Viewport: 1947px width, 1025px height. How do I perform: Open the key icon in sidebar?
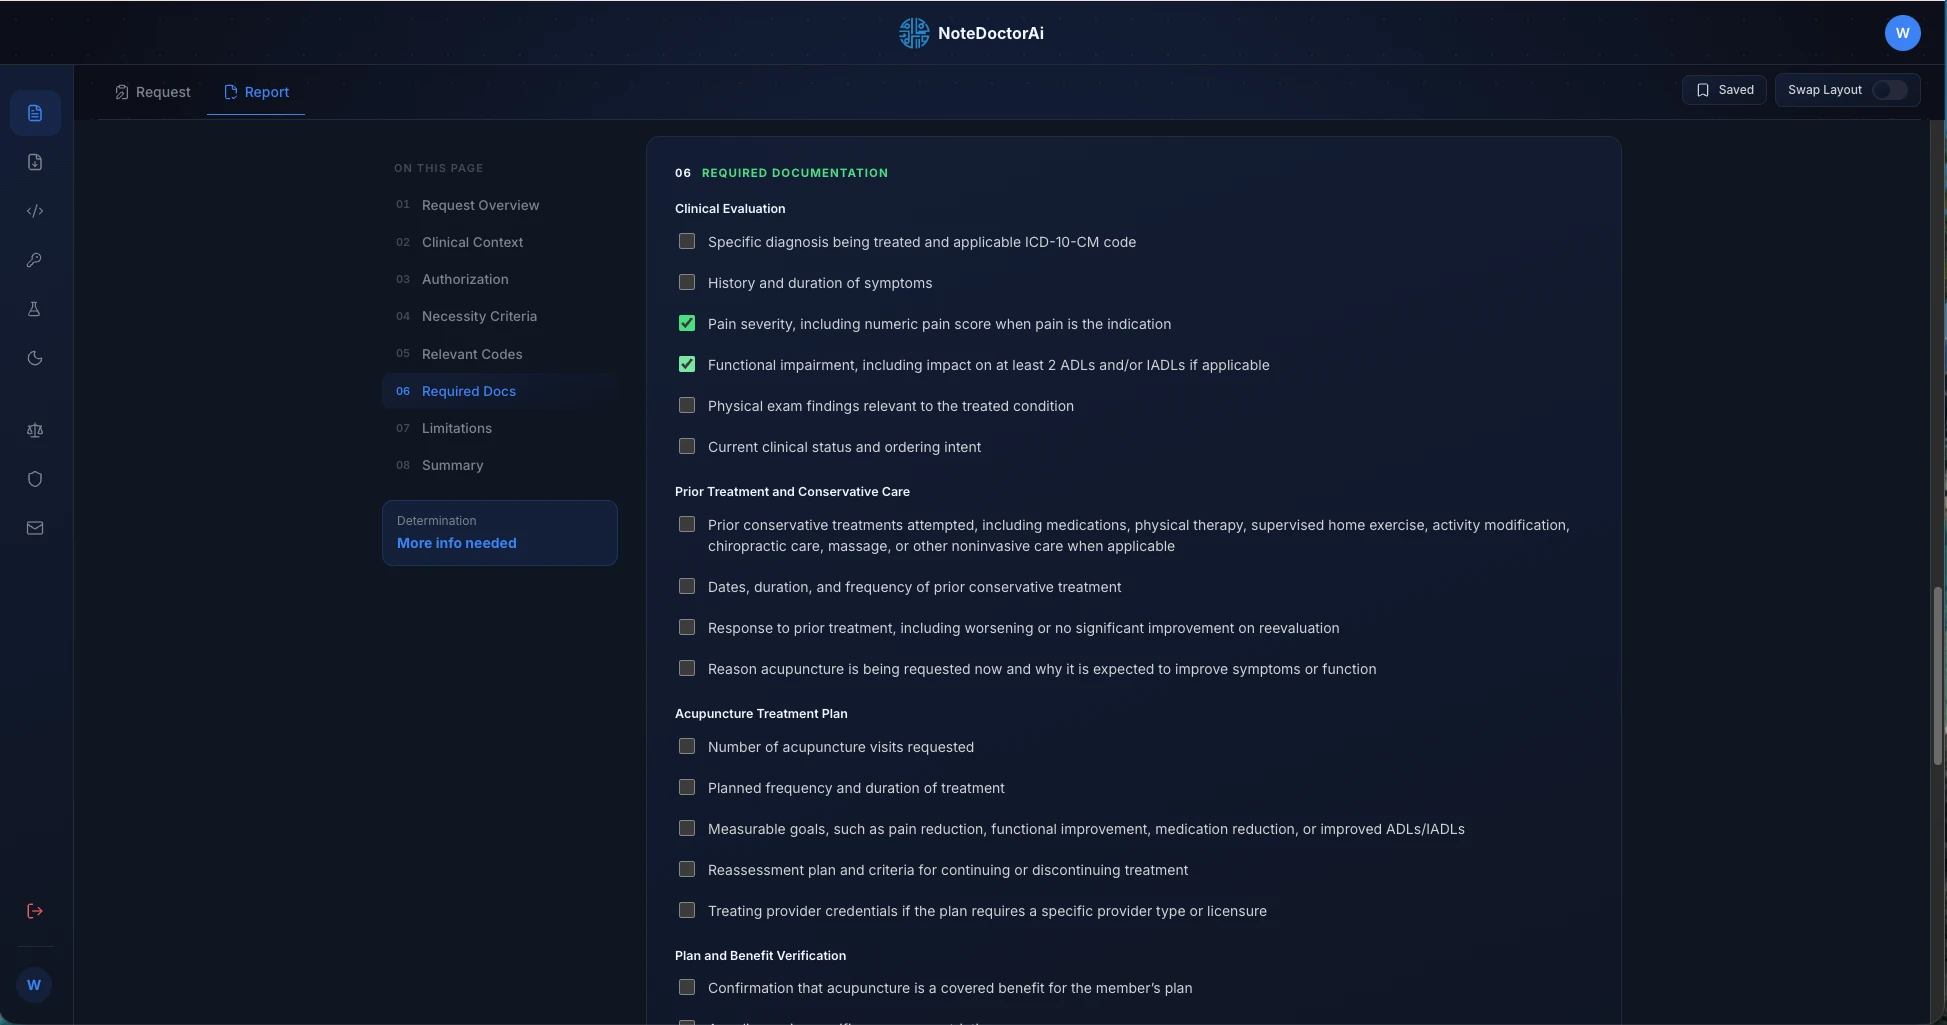[35, 260]
